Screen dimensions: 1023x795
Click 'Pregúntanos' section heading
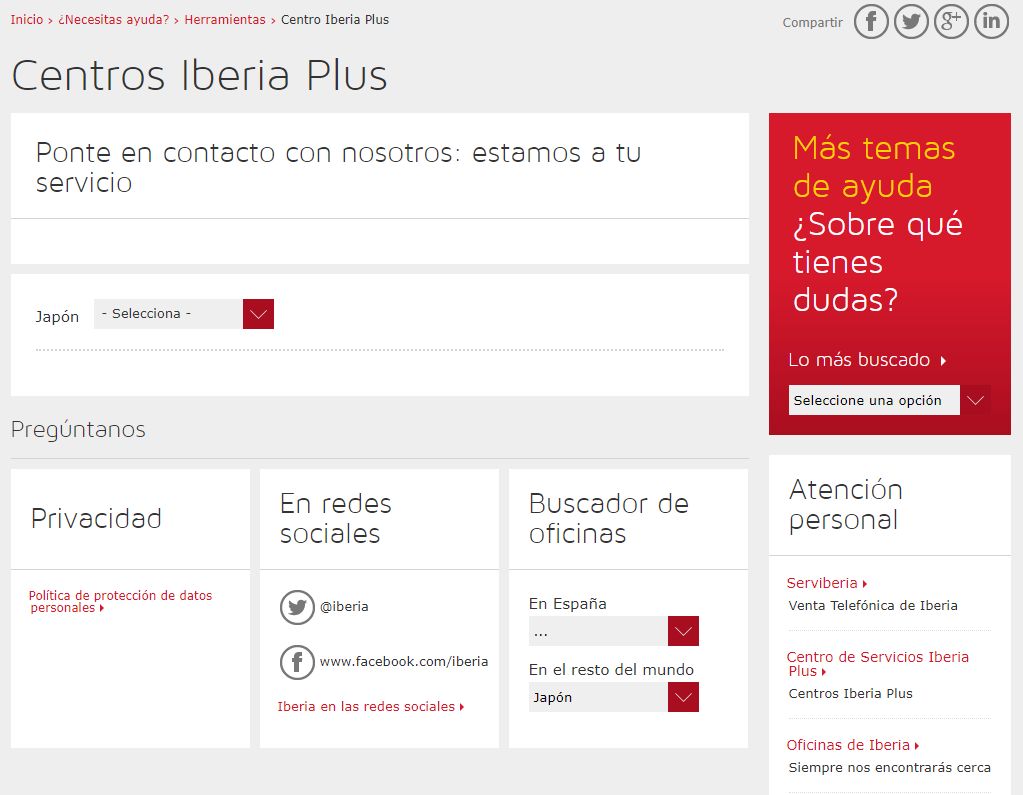pyautogui.click(x=78, y=429)
